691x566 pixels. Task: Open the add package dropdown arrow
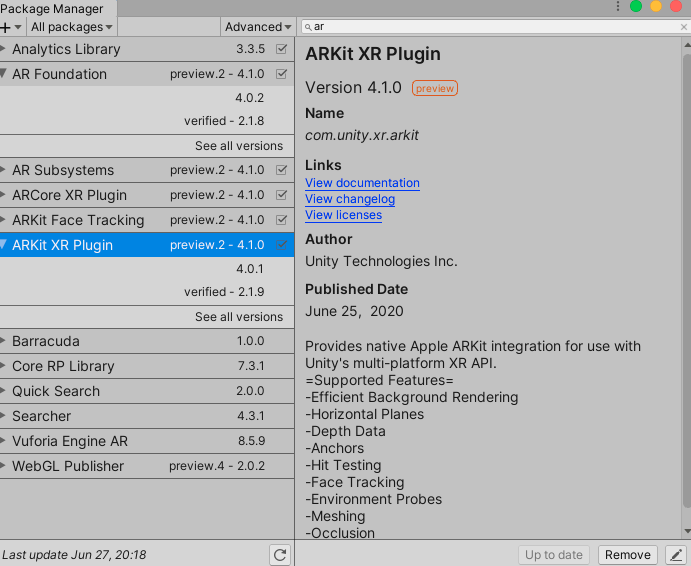click(x=18, y=27)
